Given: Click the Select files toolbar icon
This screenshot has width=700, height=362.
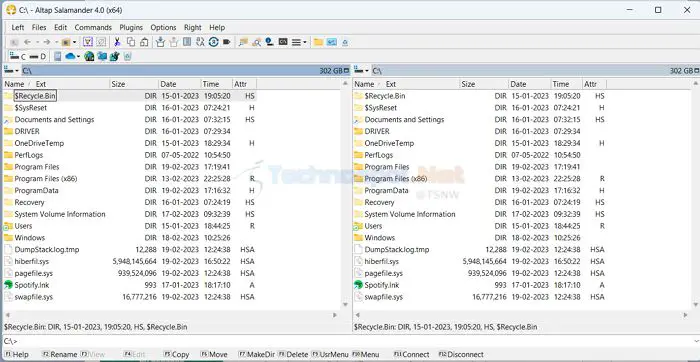Looking at the screenshot, I should pyautogui.click(x=88, y=42).
